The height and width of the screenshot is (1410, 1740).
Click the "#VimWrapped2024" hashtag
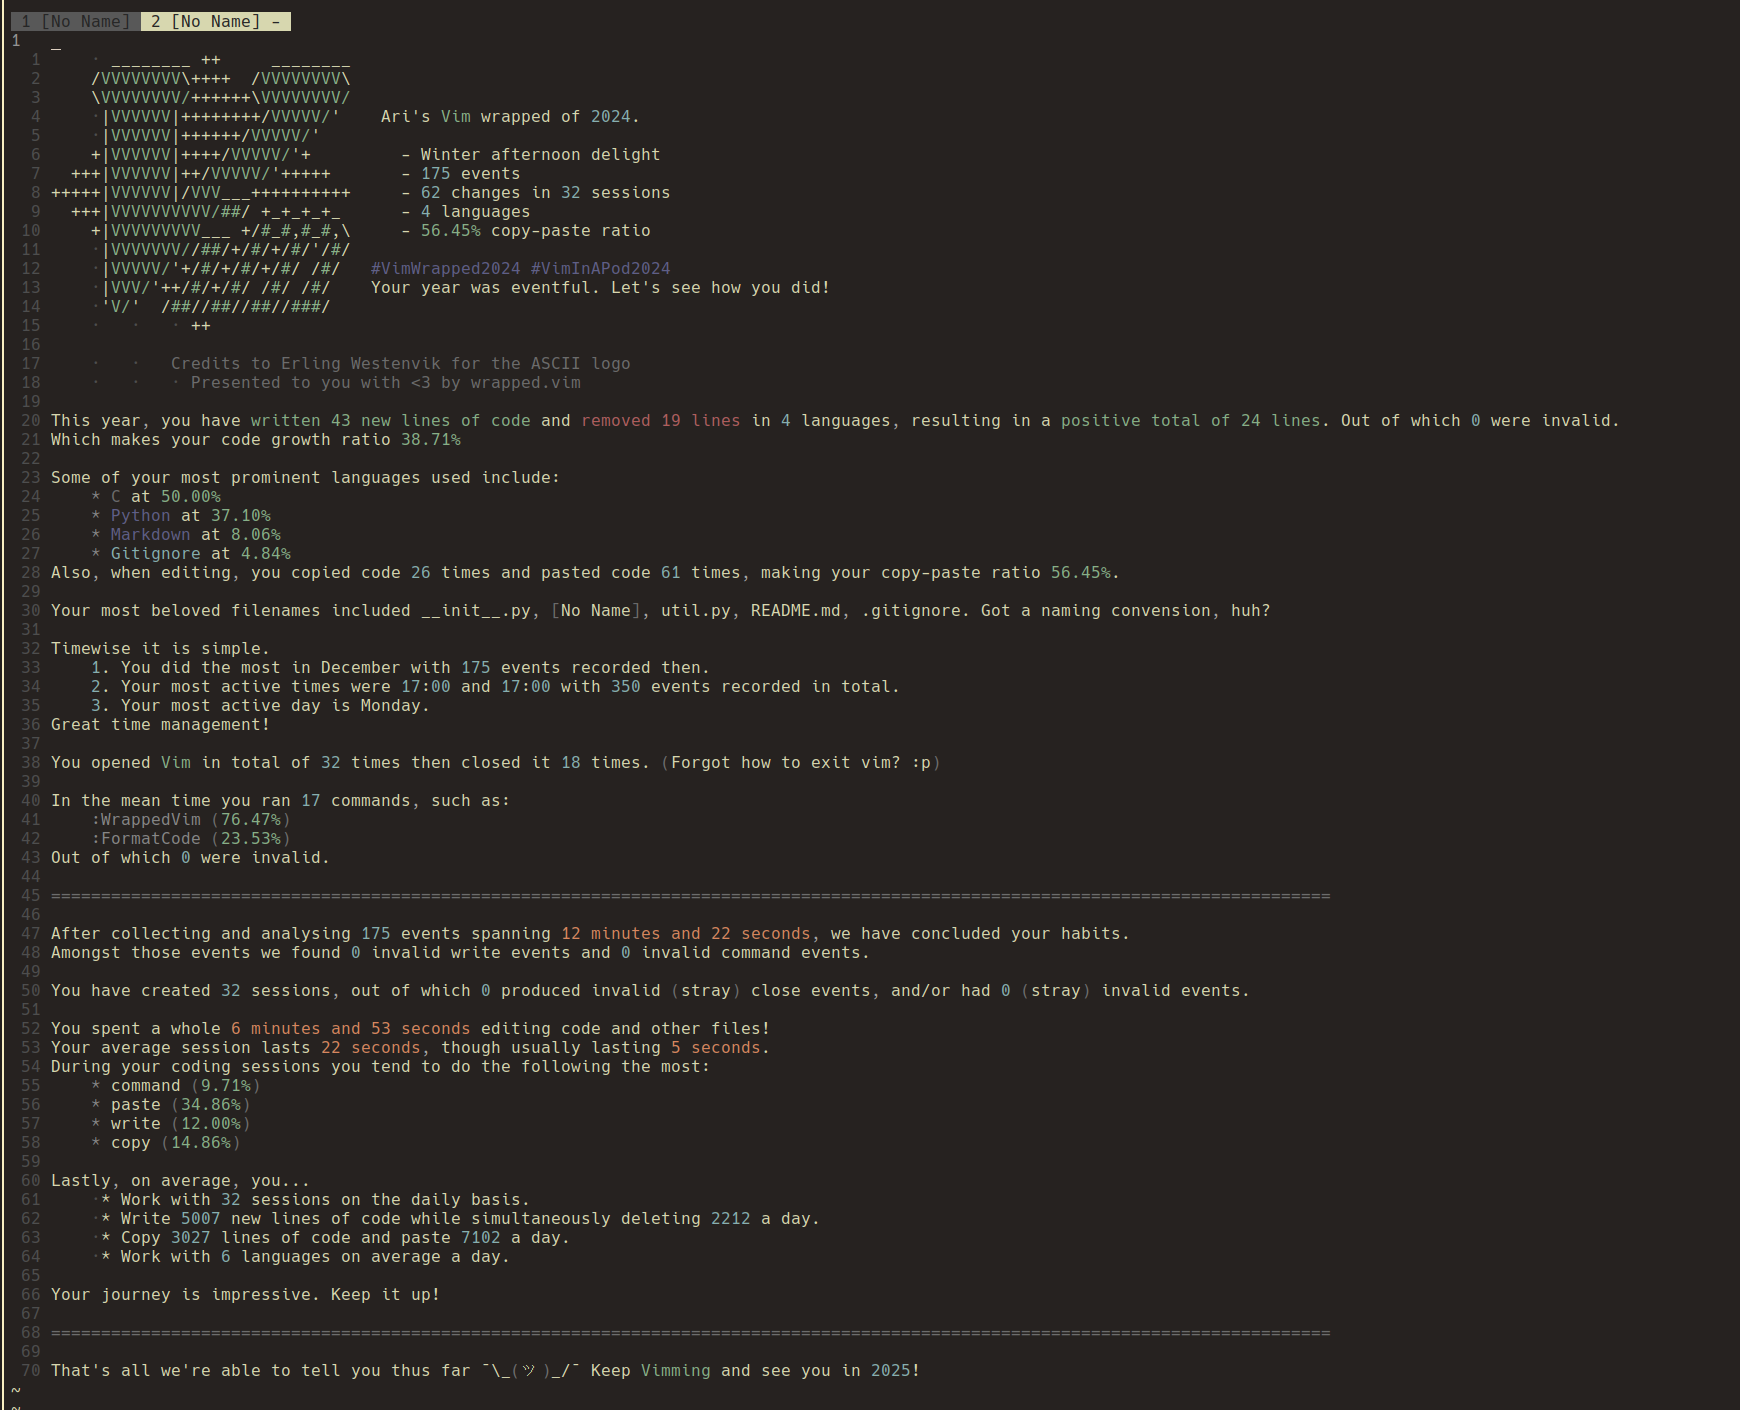445,268
